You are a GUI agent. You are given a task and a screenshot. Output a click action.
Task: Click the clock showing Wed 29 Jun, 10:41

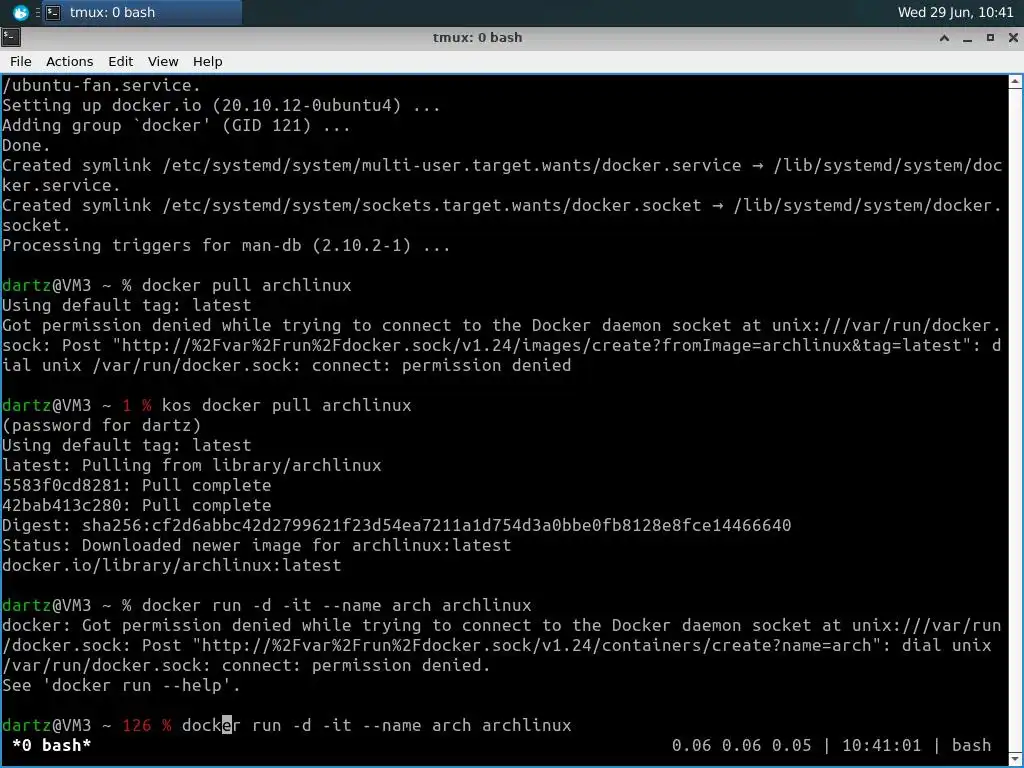pos(955,12)
